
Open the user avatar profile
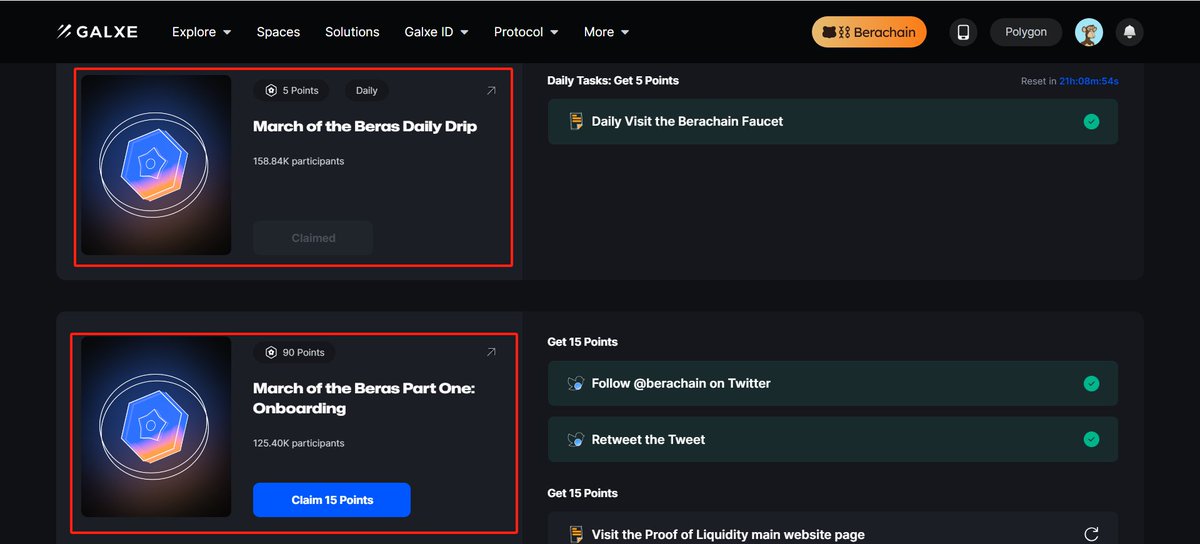1089,32
